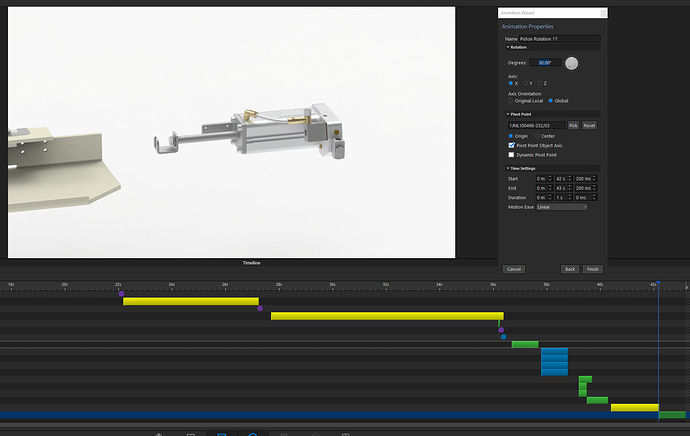Select the green bar near 37s

pos(525,344)
